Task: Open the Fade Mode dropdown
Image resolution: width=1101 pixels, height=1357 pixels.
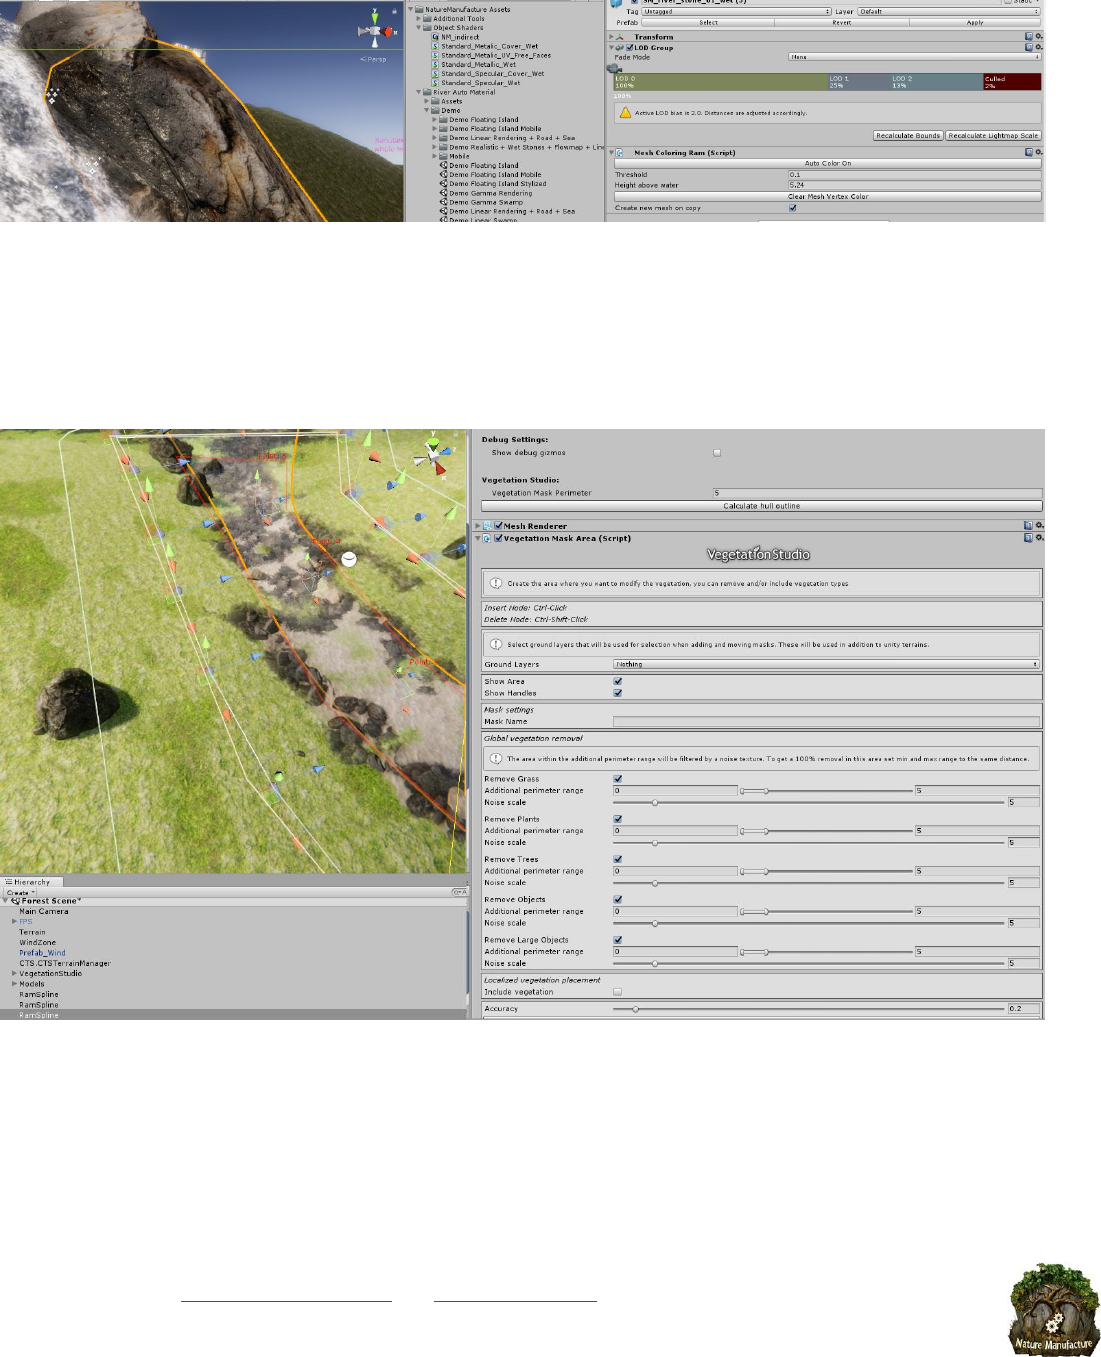Action: [x=915, y=57]
